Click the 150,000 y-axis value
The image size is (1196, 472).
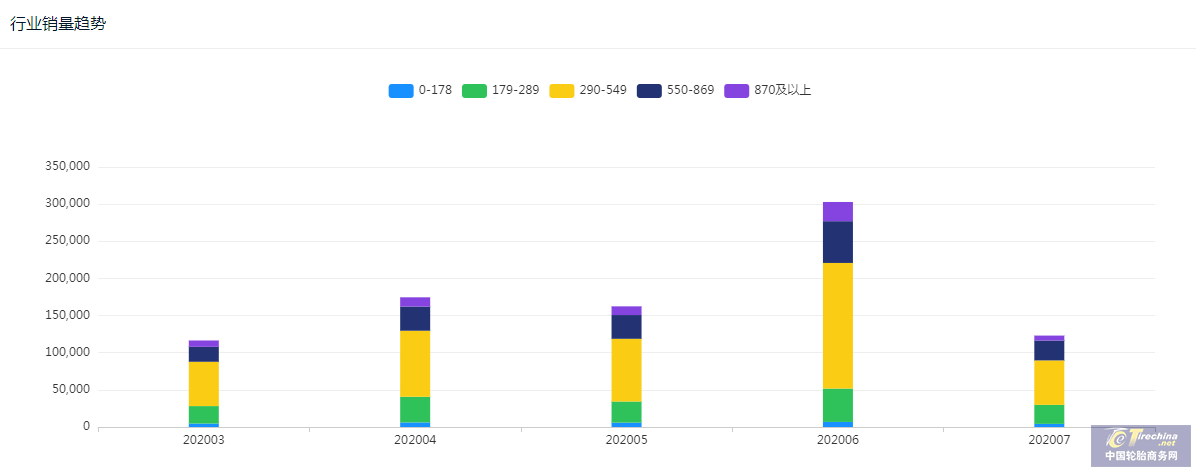tap(69, 315)
